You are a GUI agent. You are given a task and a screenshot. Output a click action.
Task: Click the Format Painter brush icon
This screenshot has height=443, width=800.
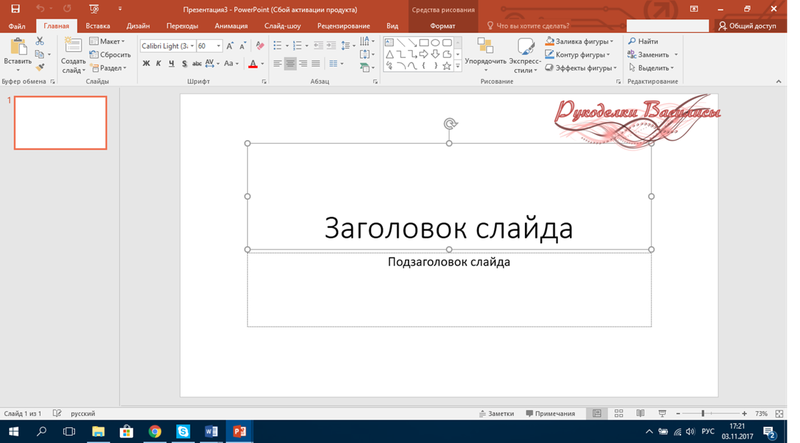[x=40, y=68]
